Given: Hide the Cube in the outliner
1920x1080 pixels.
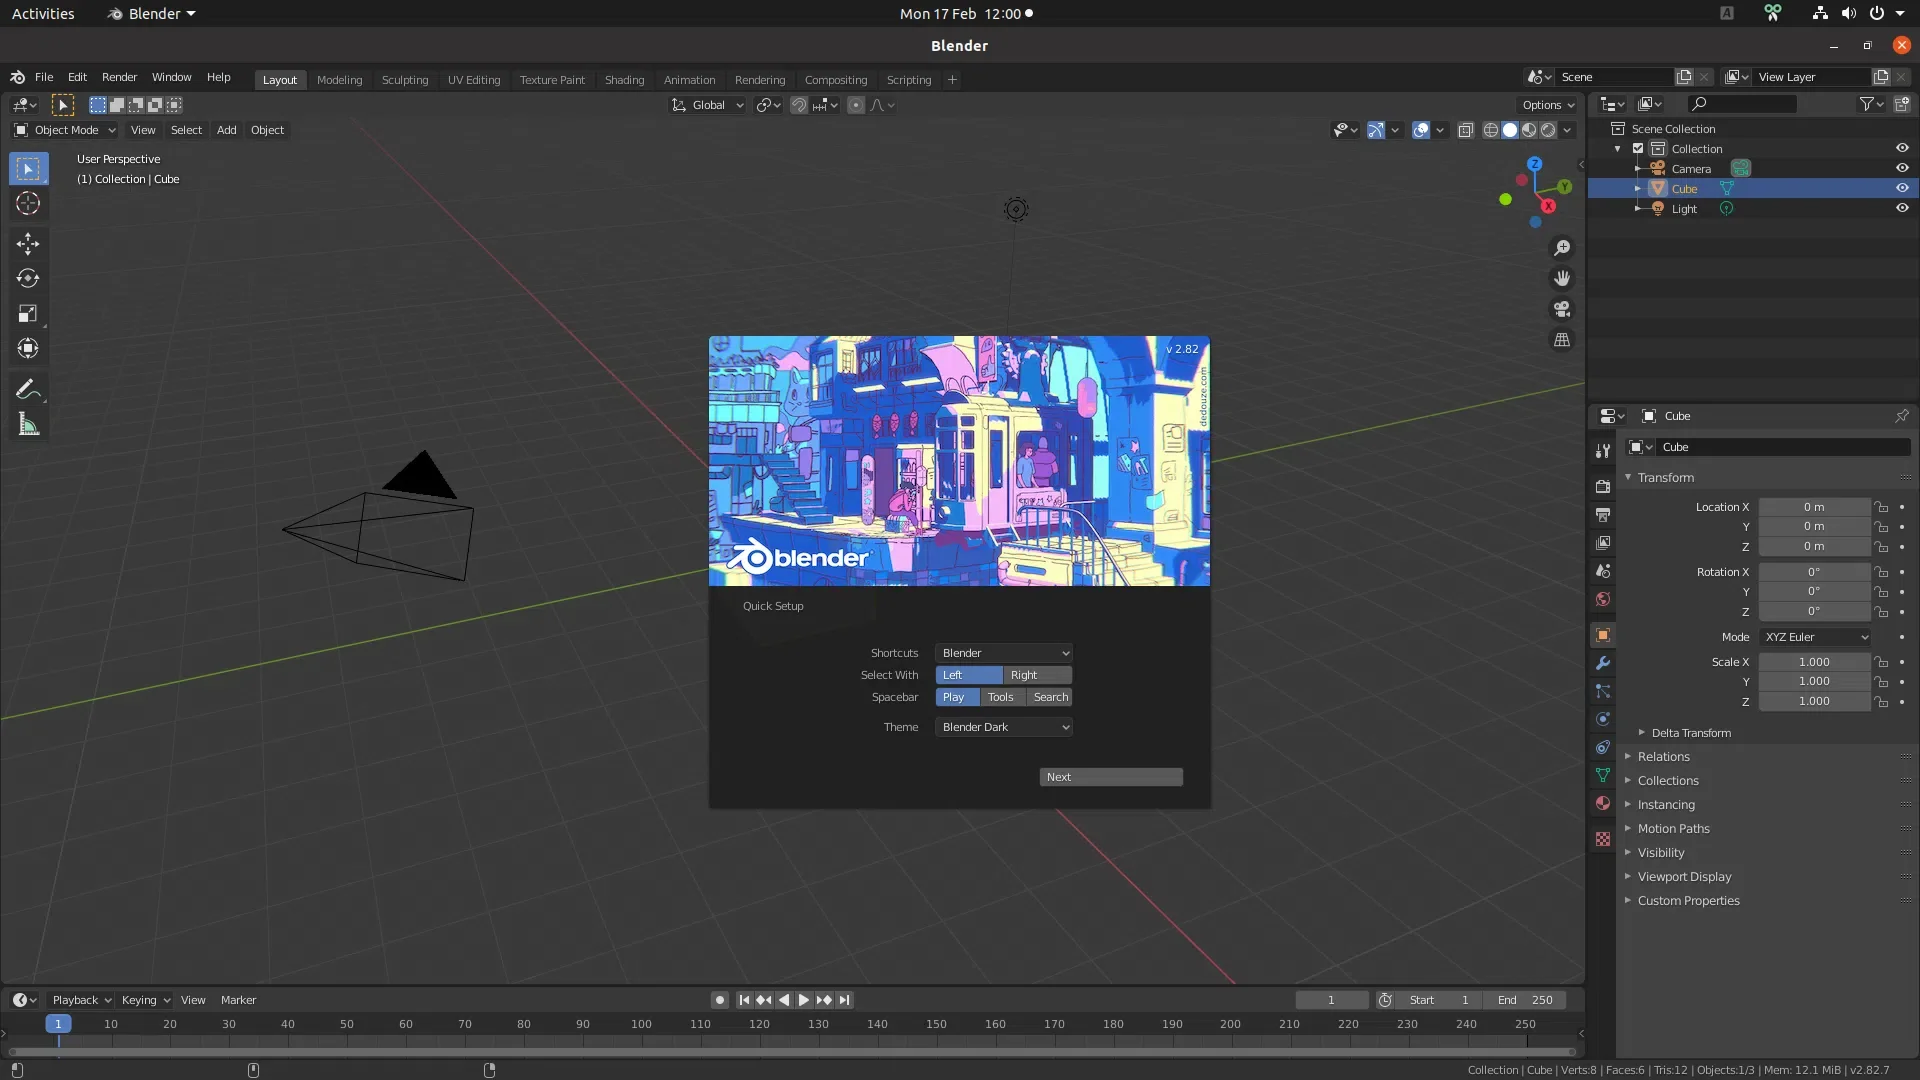Looking at the screenshot, I should [1902, 188].
